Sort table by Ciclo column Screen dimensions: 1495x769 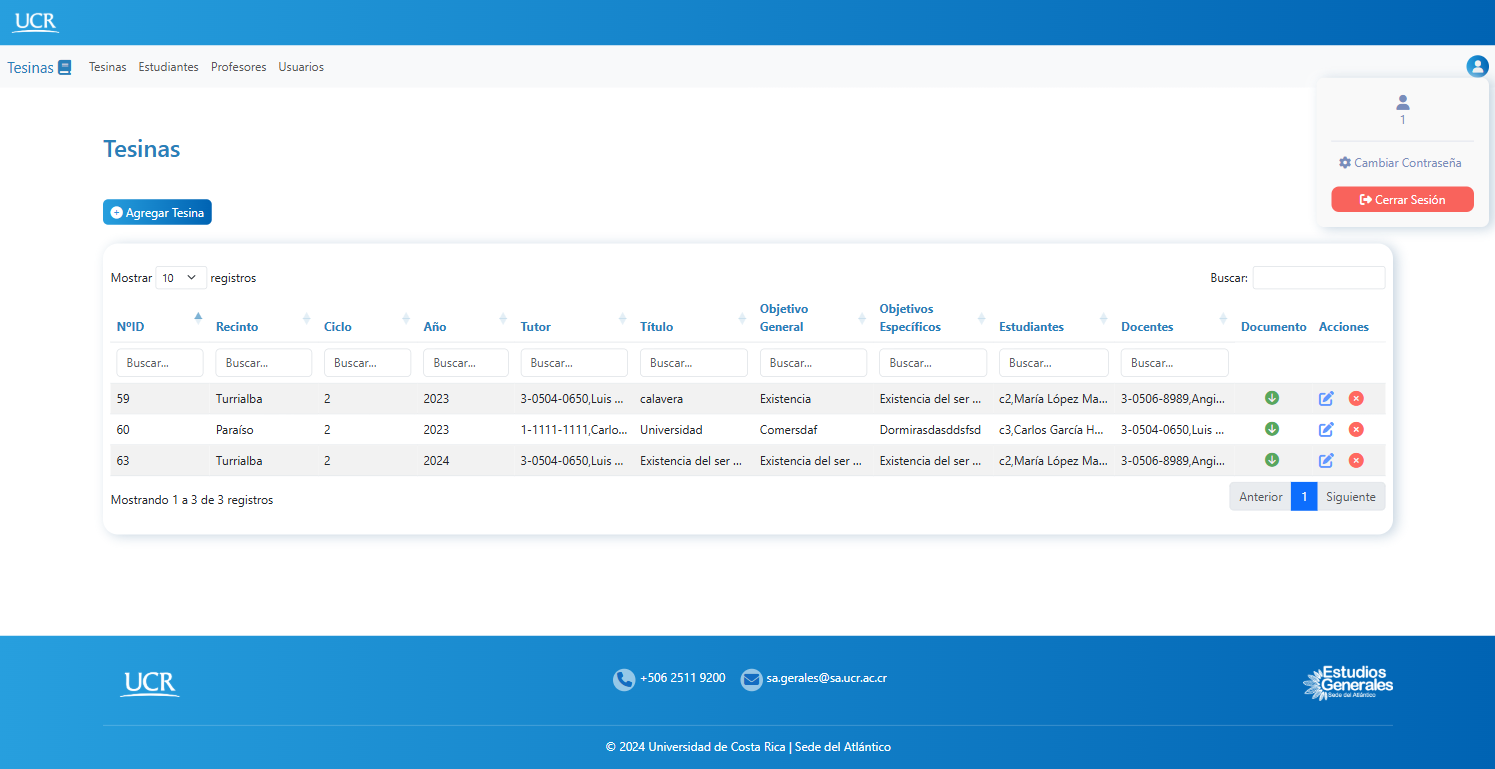pyautogui.click(x=368, y=318)
